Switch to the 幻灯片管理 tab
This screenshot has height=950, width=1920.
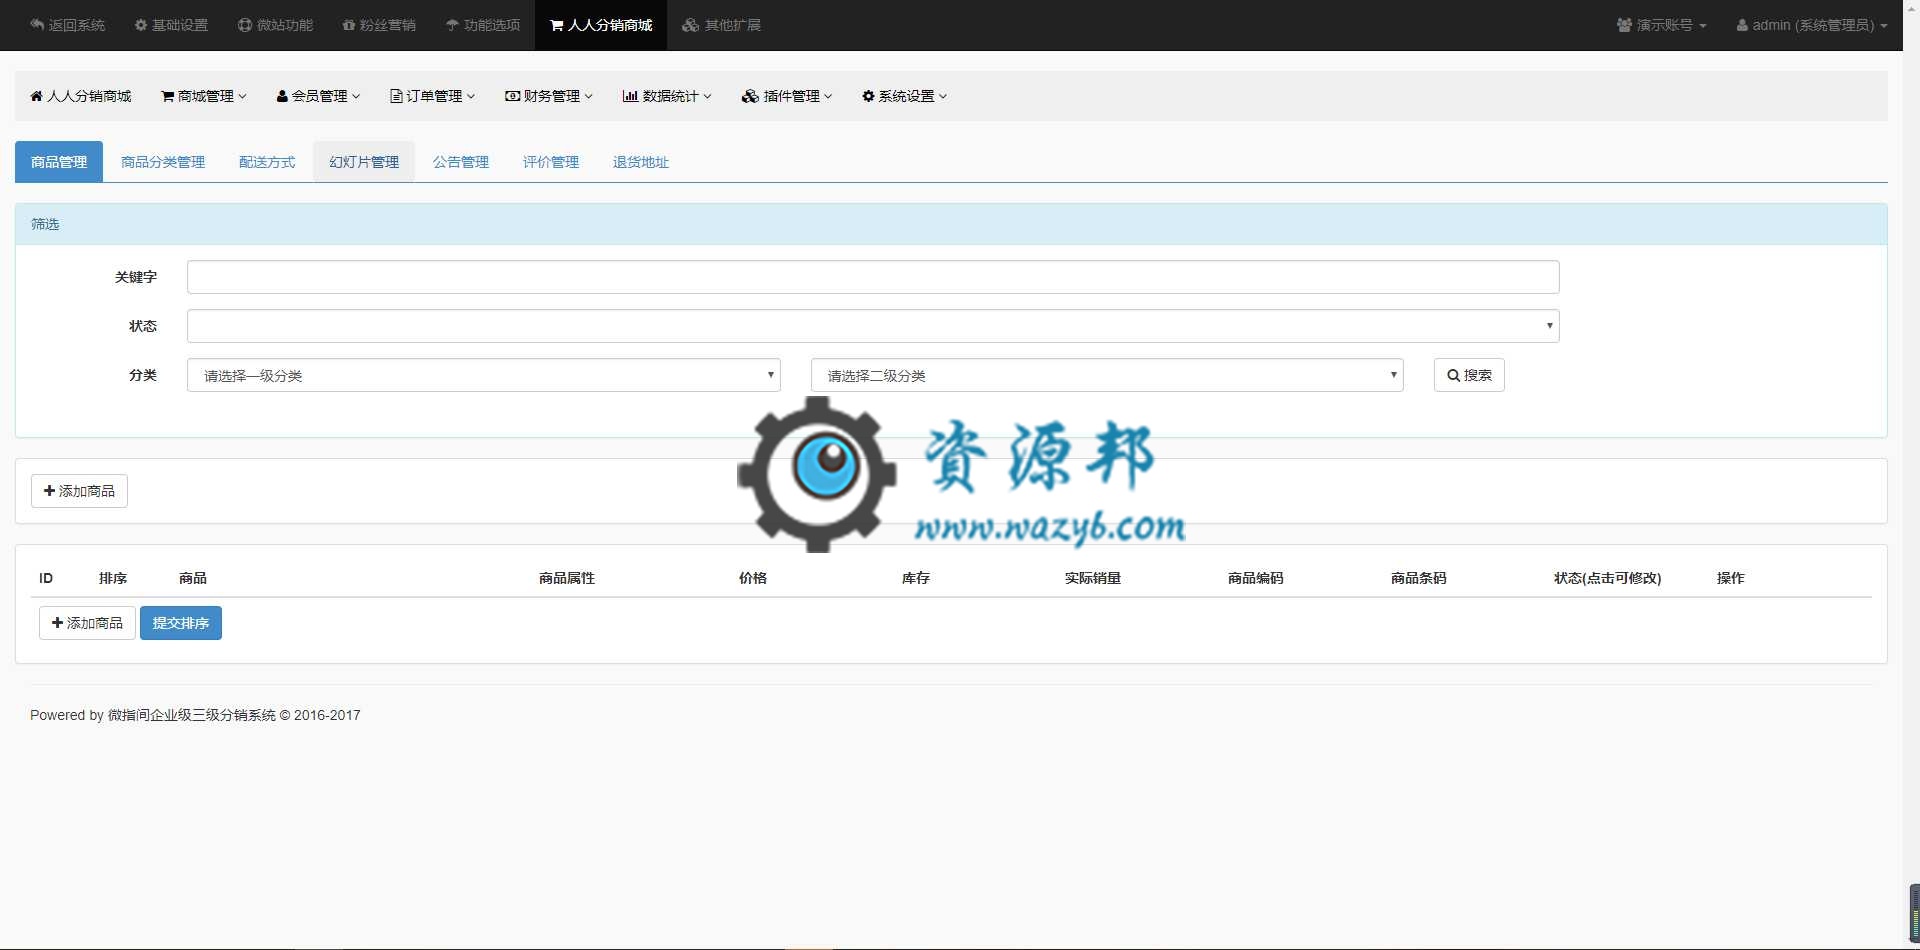click(x=364, y=162)
